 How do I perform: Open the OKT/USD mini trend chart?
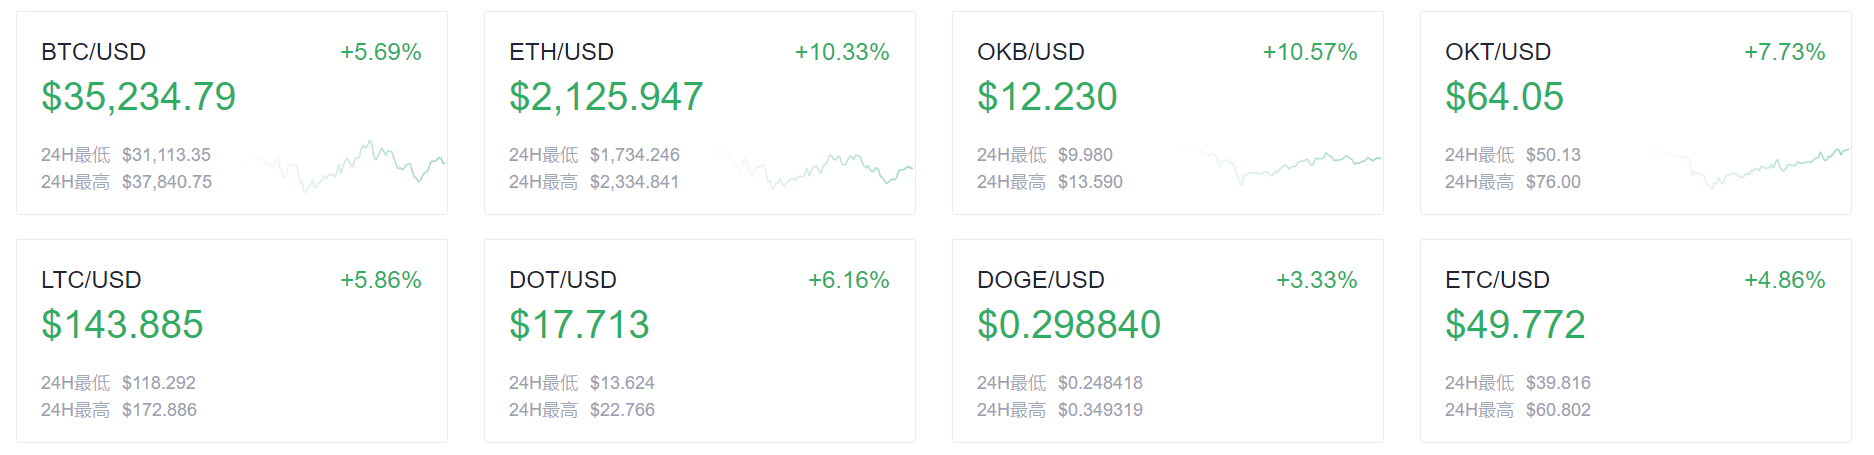(1750, 167)
